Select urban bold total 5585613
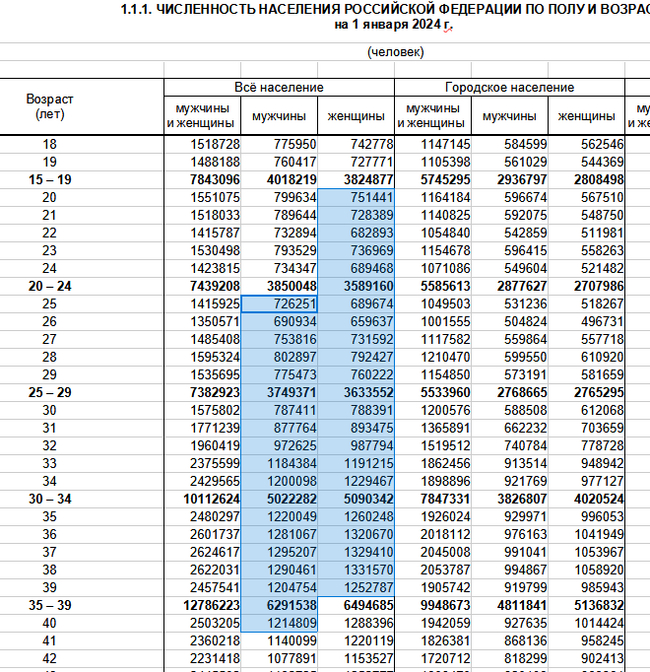650x672 pixels. pyautogui.click(x=433, y=286)
